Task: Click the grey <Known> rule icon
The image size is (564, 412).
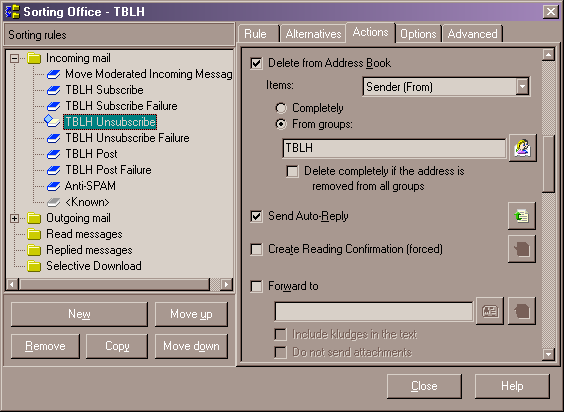Action: (x=54, y=202)
